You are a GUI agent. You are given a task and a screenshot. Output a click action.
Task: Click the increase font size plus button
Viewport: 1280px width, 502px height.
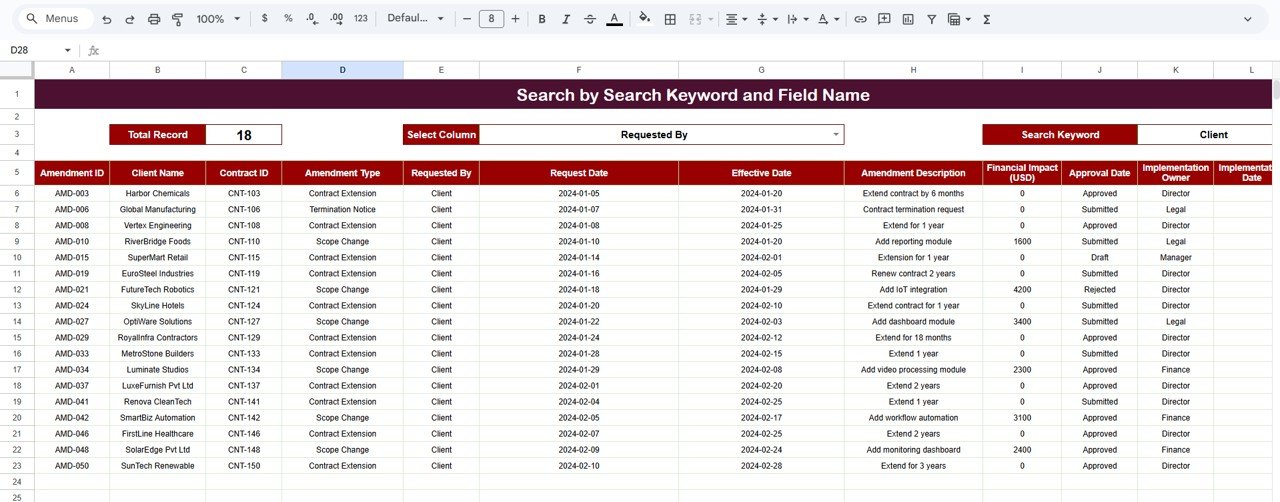point(515,19)
